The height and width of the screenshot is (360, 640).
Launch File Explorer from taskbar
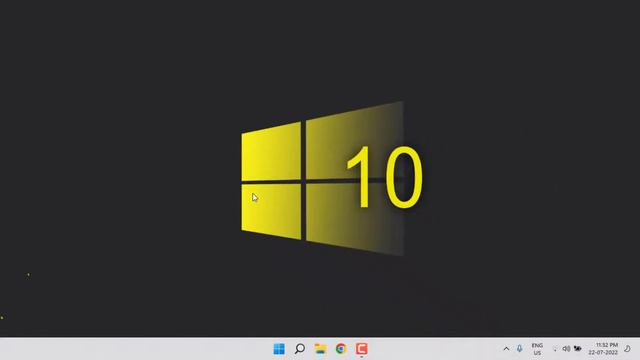click(320, 349)
